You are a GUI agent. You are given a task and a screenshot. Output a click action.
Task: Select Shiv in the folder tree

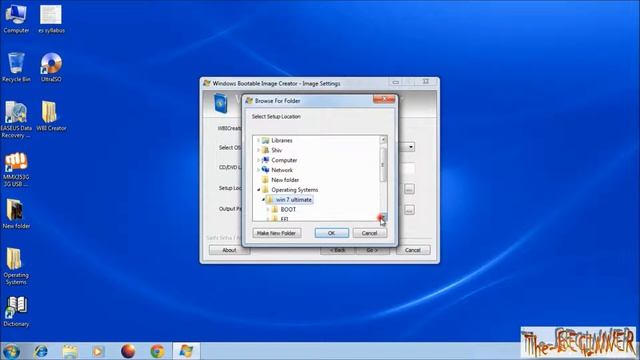pyautogui.click(x=276, y=150)
